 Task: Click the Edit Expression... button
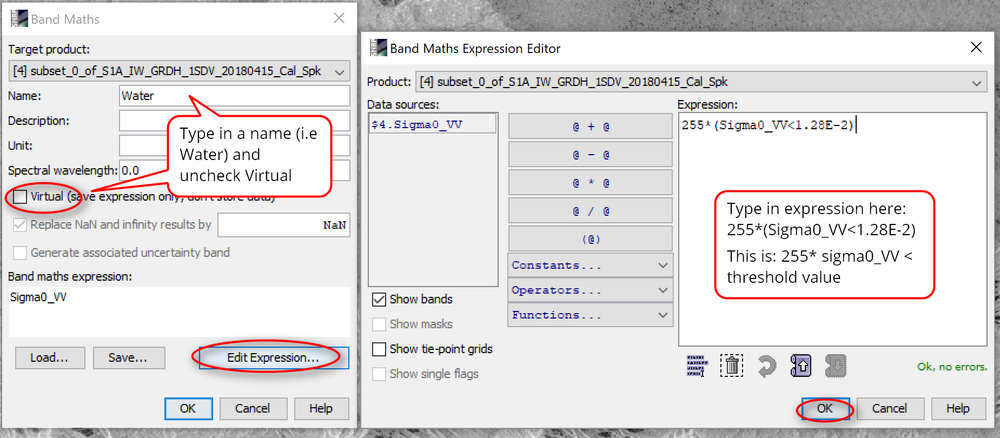pos(273,358)
